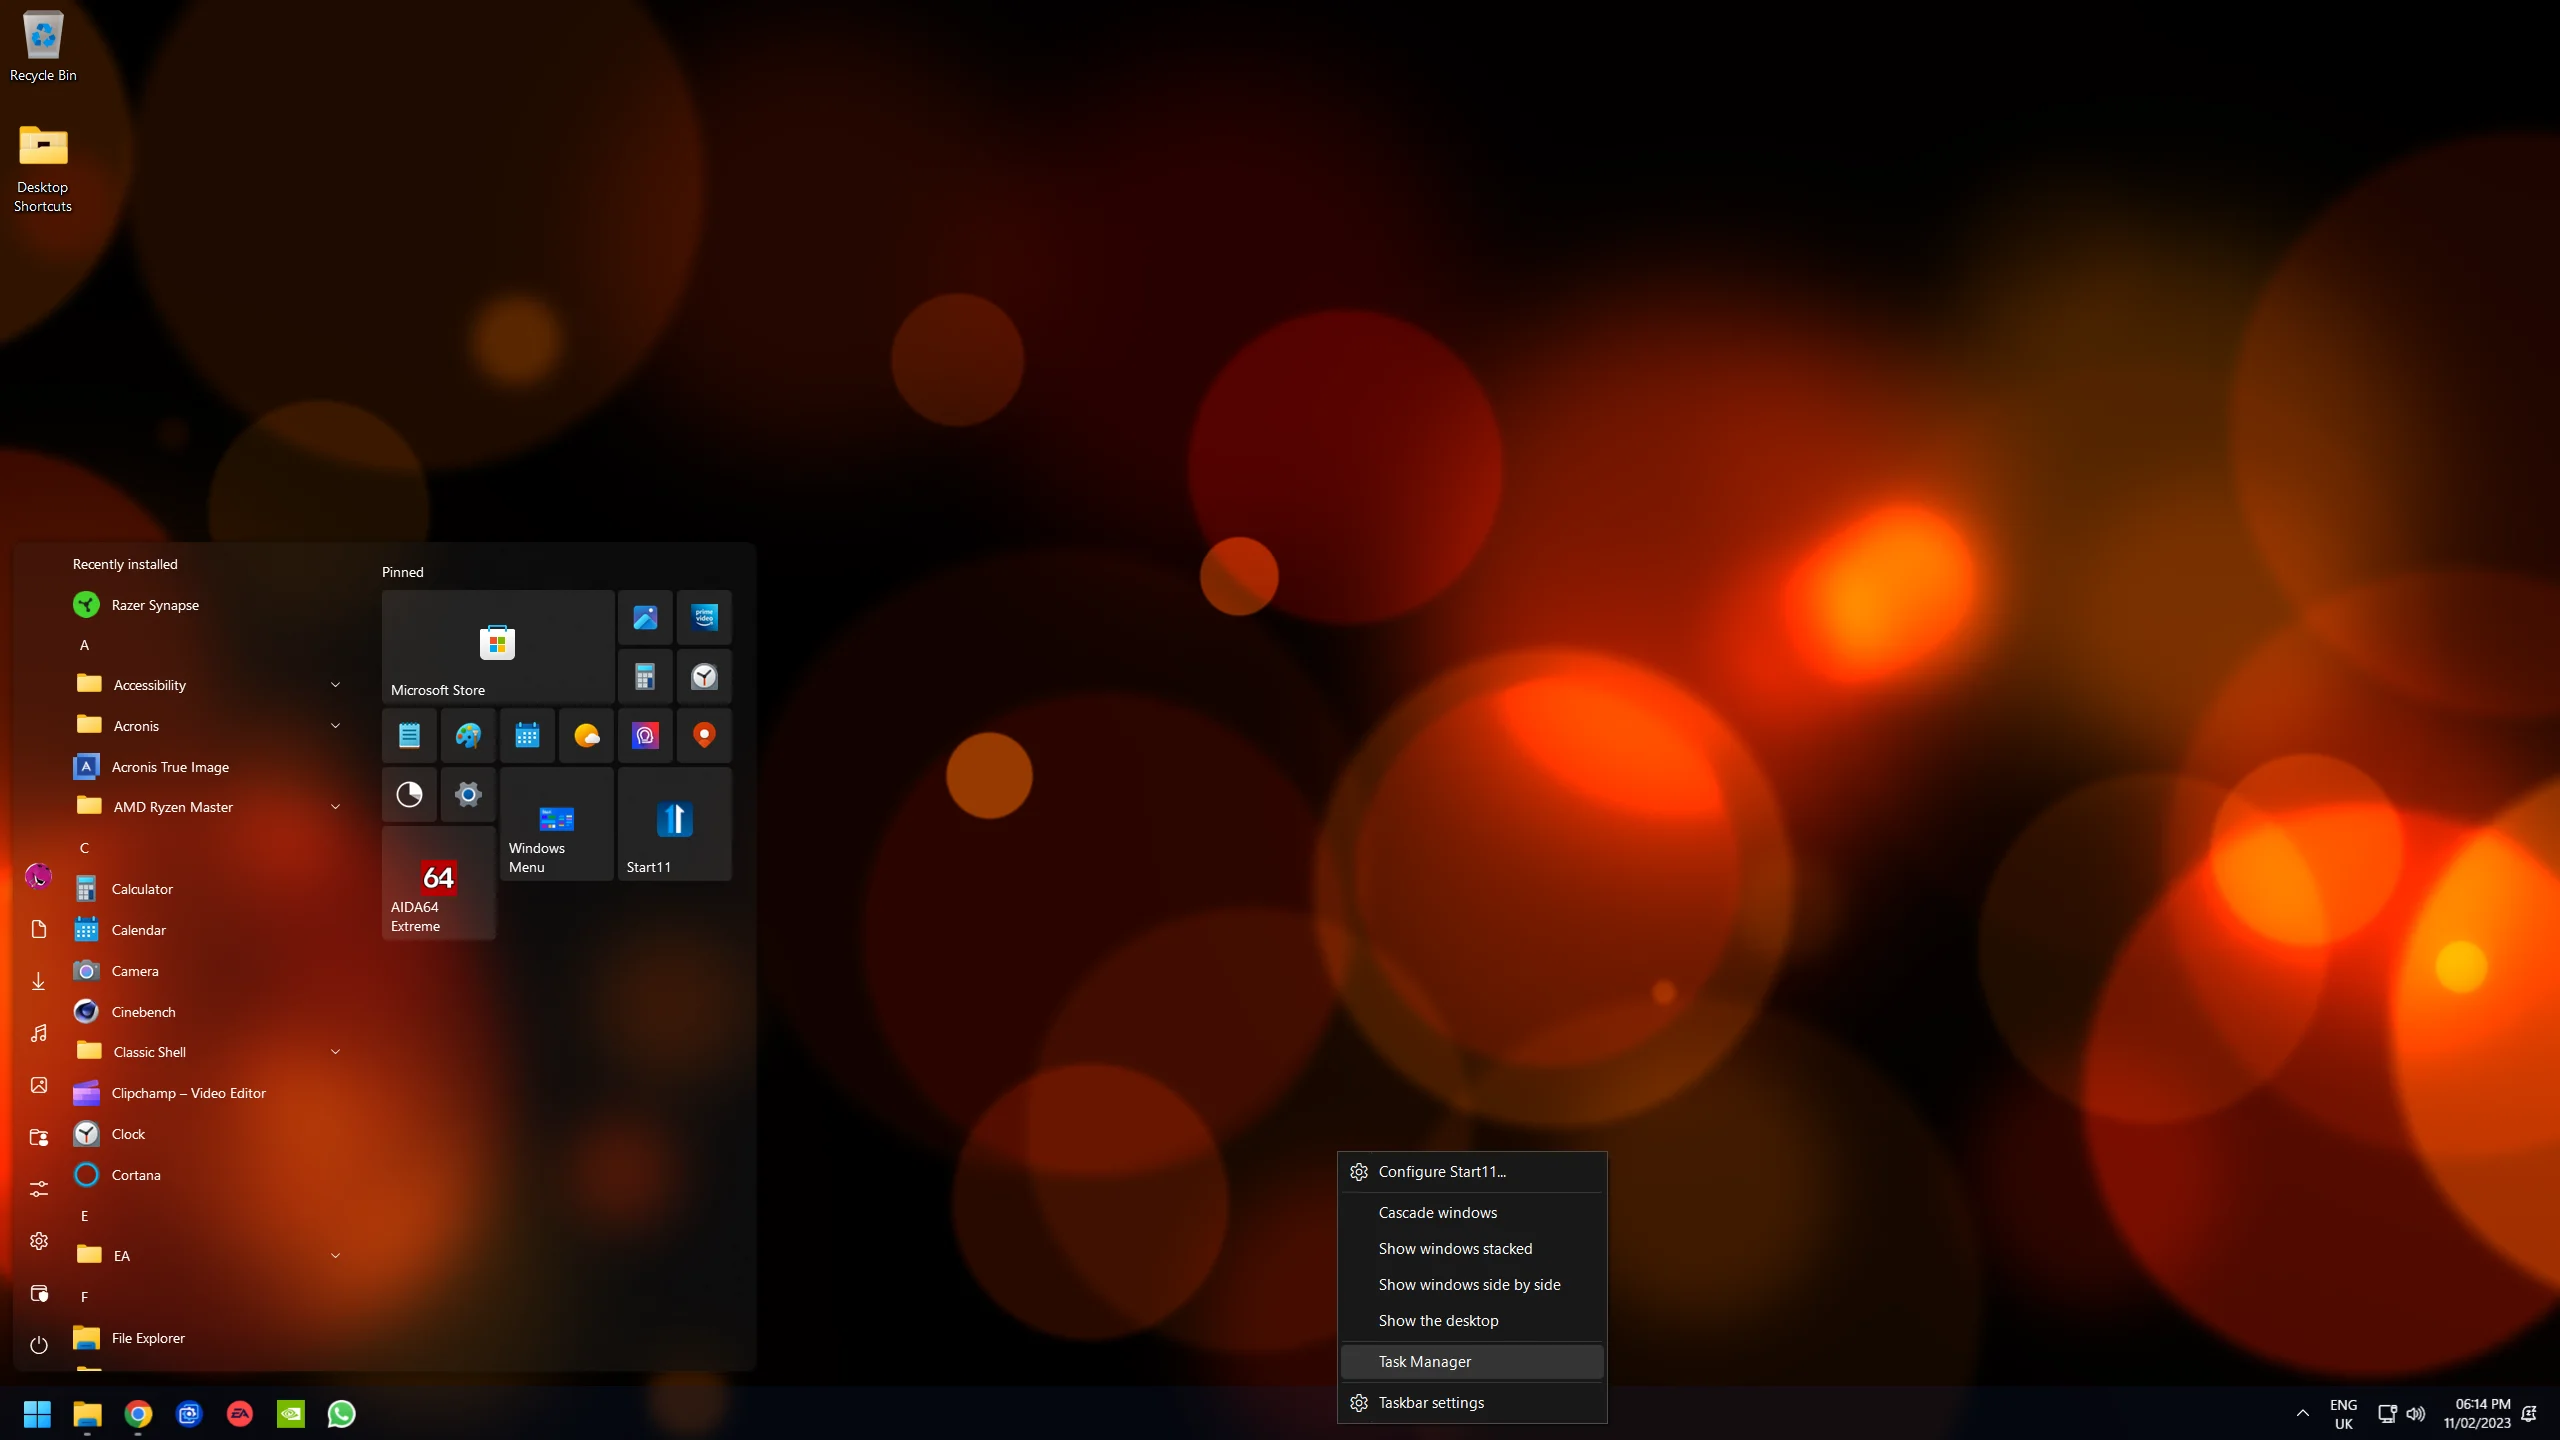Click Show the desktop menu item

[1472, 1321]
